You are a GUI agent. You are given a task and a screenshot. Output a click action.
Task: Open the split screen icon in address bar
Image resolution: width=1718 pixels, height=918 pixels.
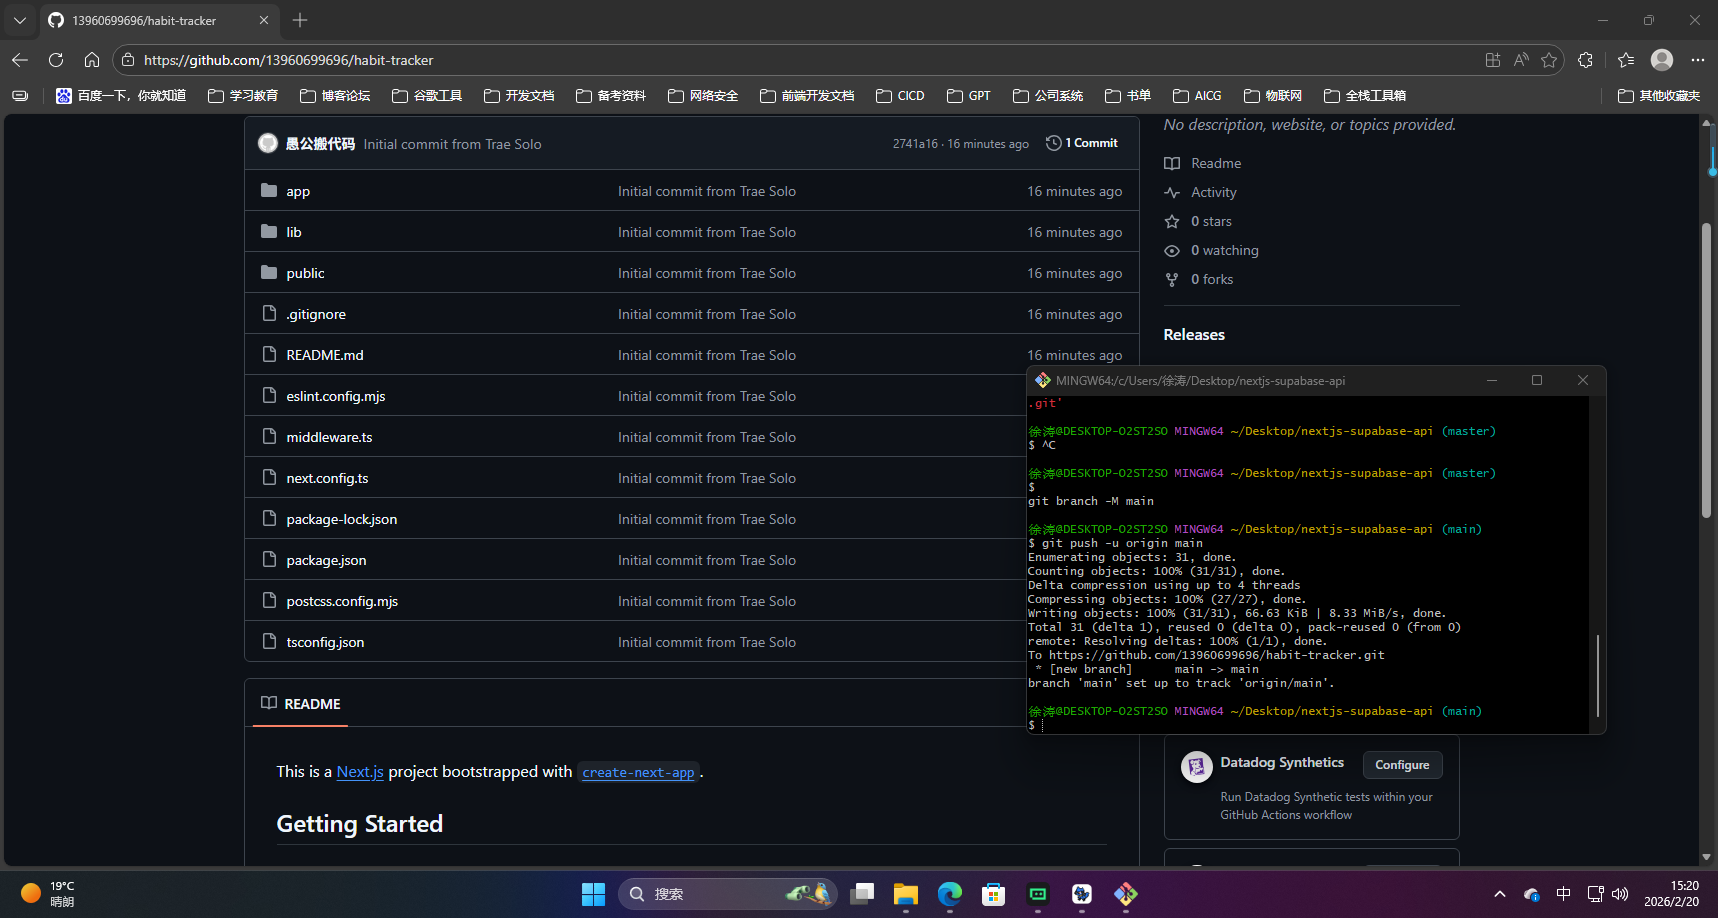pos(1493,60)
